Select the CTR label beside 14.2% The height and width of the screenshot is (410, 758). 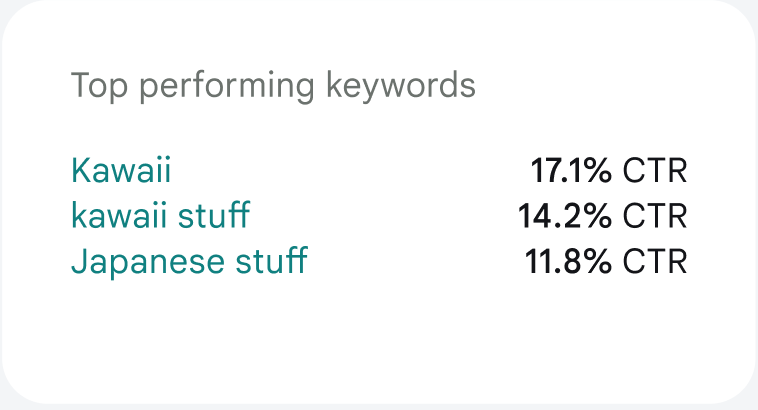pyautogui.click(x=655, y=216)
